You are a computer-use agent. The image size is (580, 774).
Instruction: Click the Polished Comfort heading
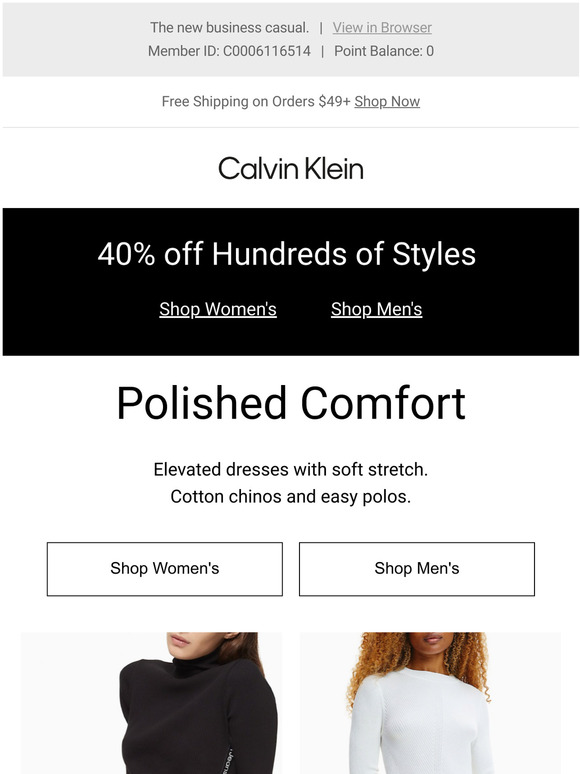tap(291, 403)
